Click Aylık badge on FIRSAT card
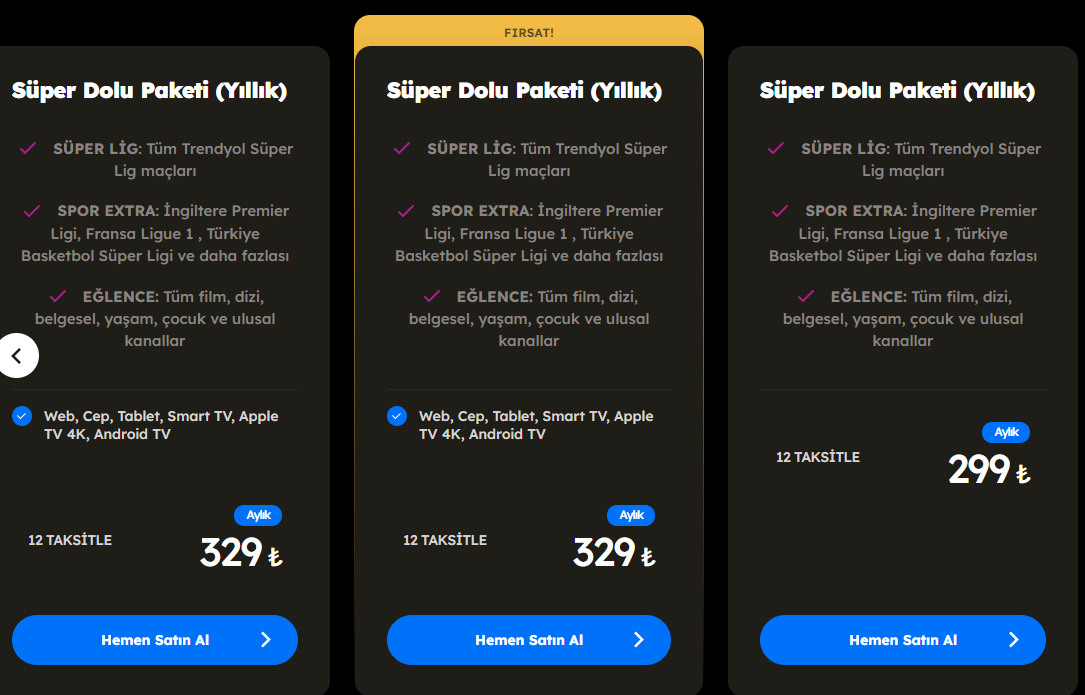This screenshot has height=695, width=1085. click(x=631, y=515)
